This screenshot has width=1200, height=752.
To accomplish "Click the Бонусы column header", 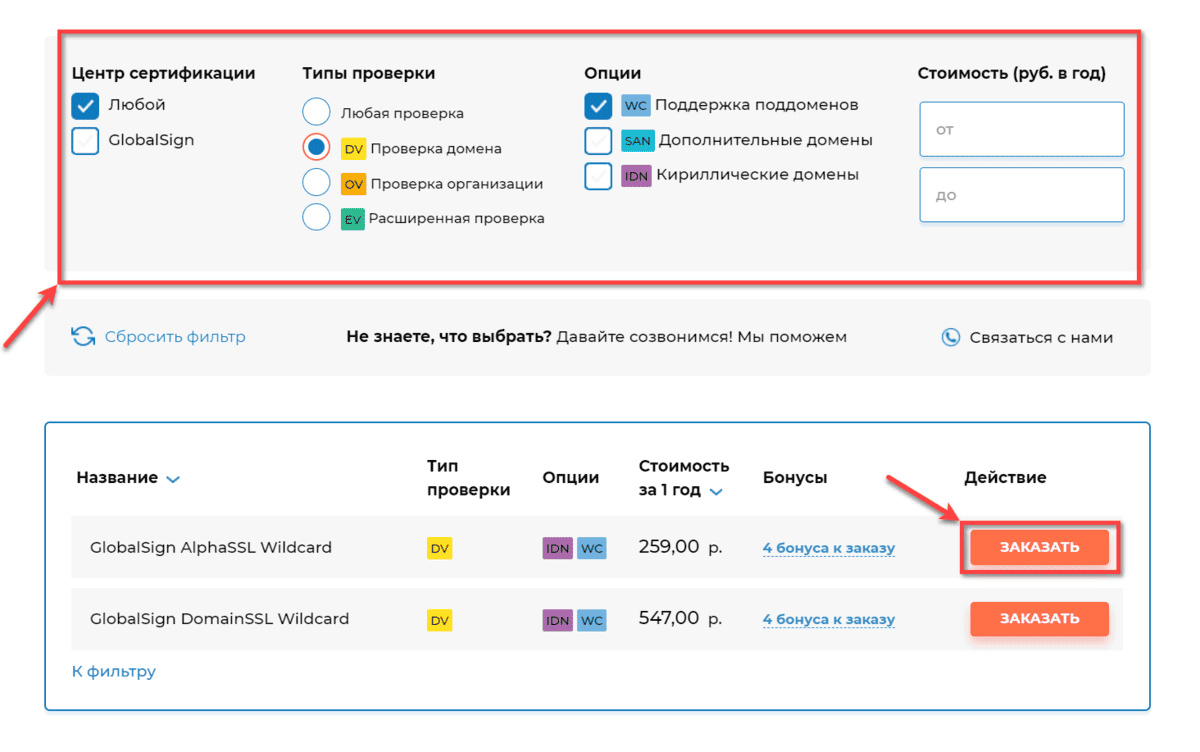I will (795, 478).
